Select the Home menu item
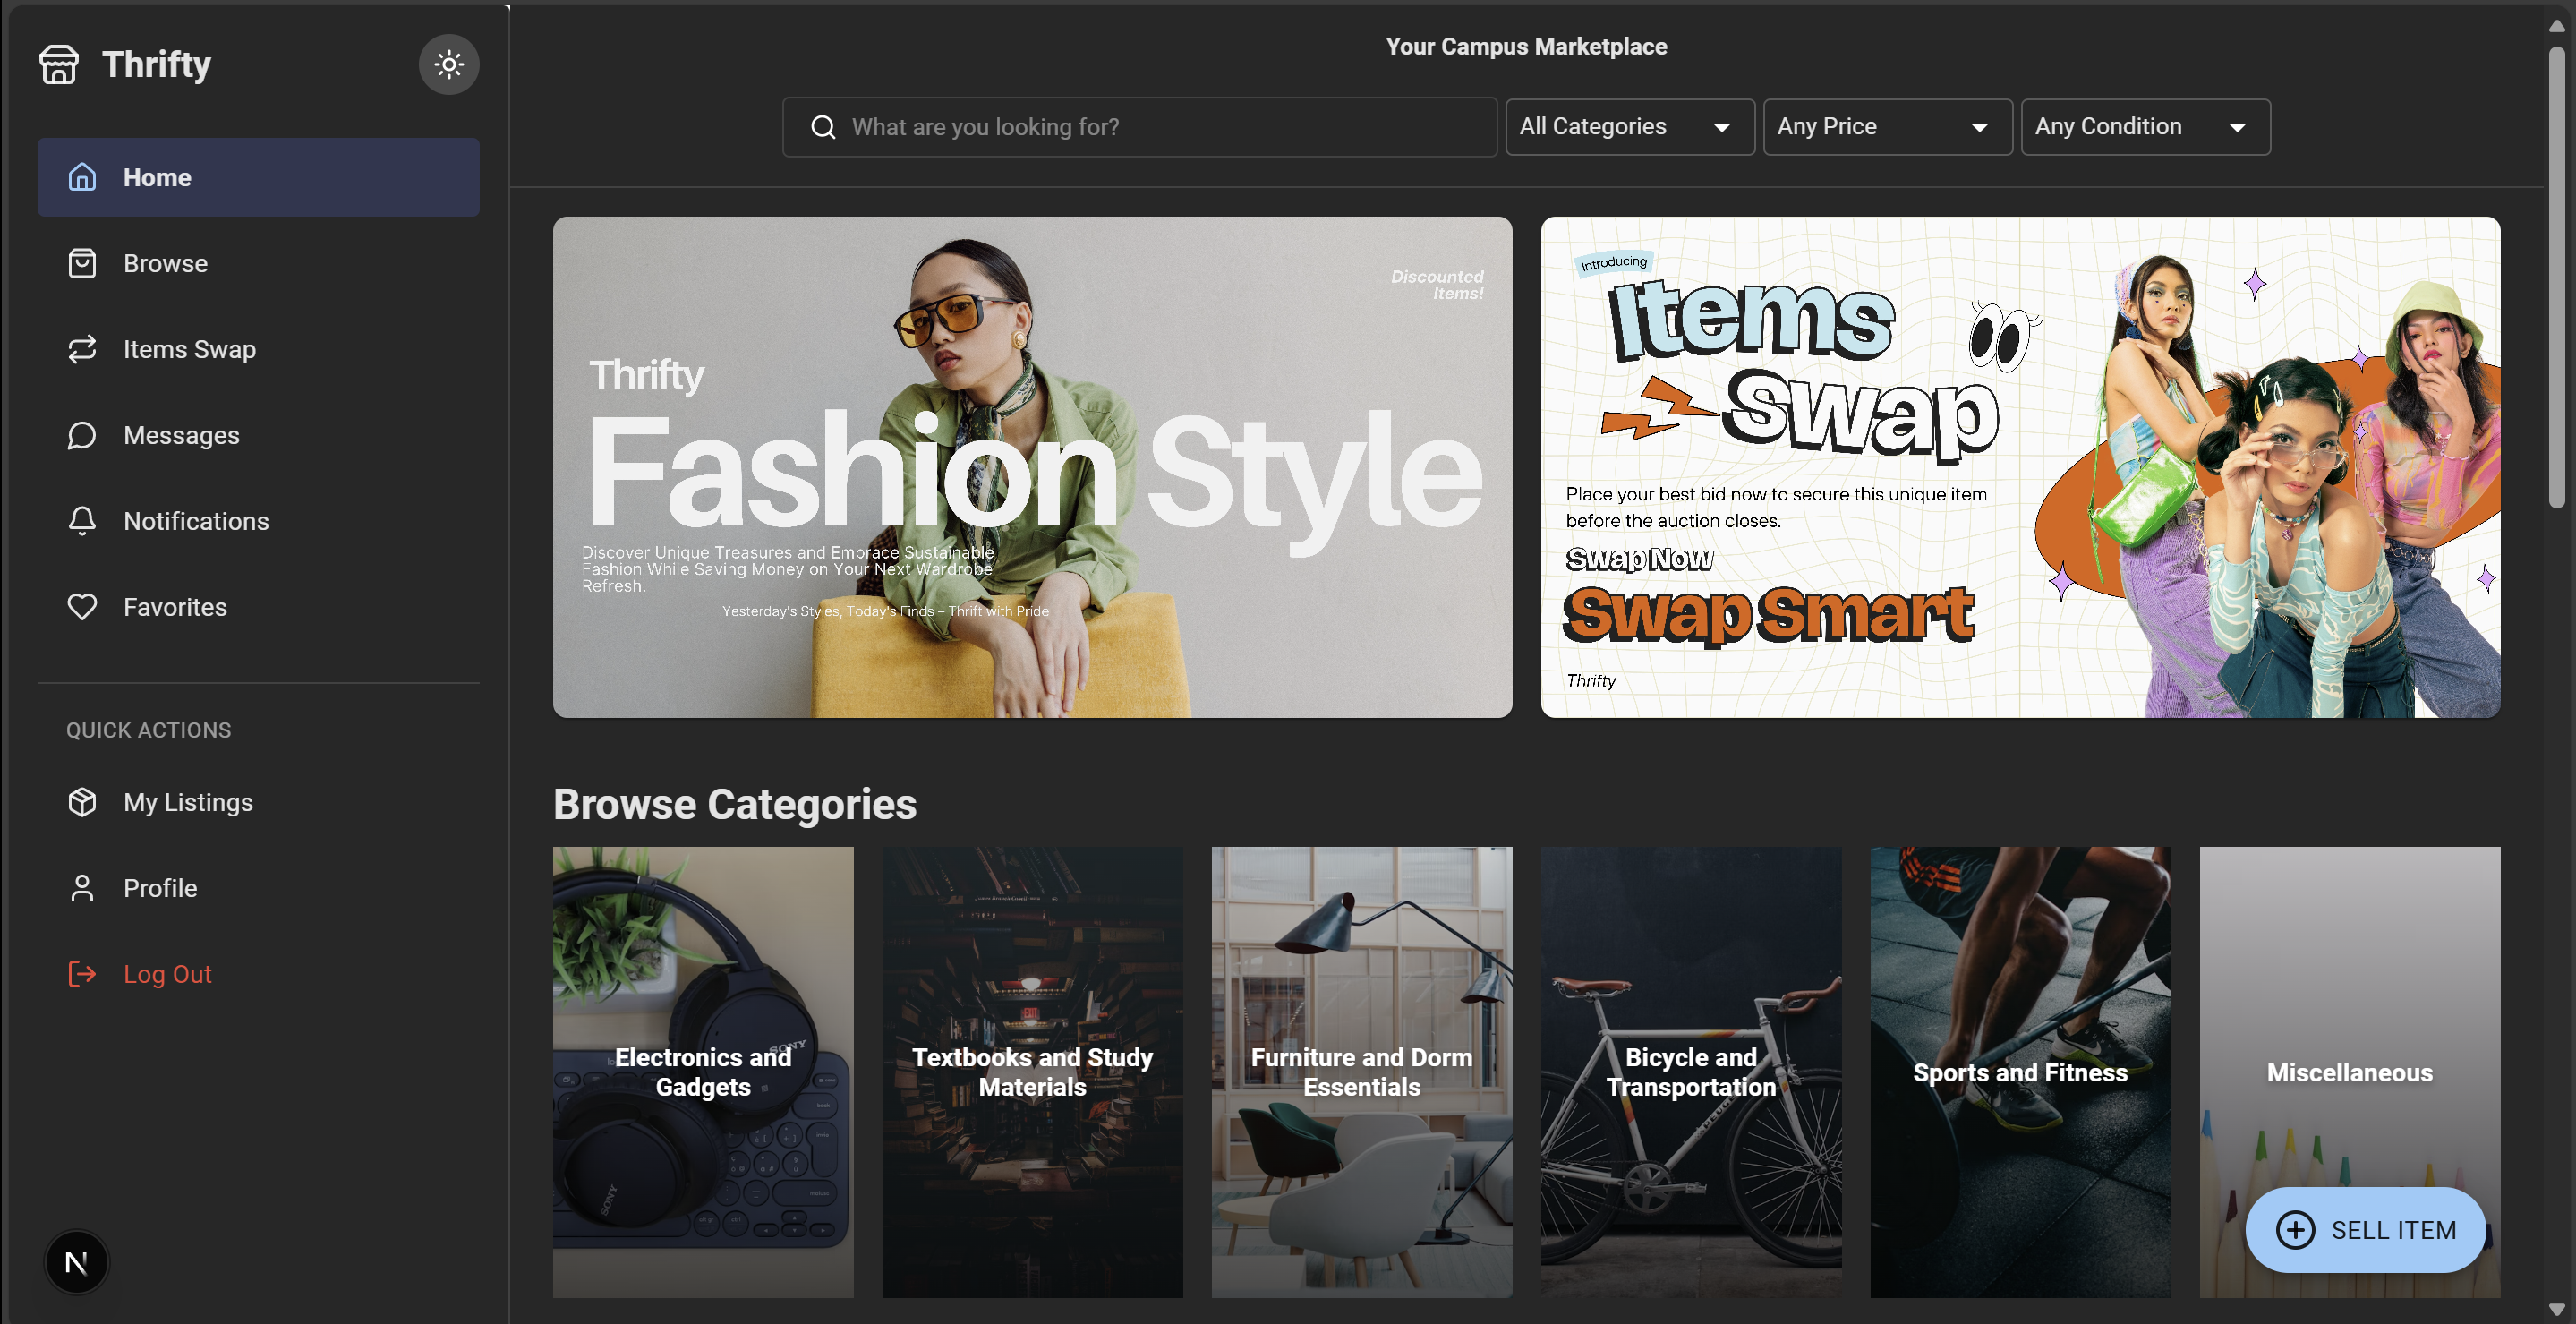2576x1324 pixels. coord(258,177)
